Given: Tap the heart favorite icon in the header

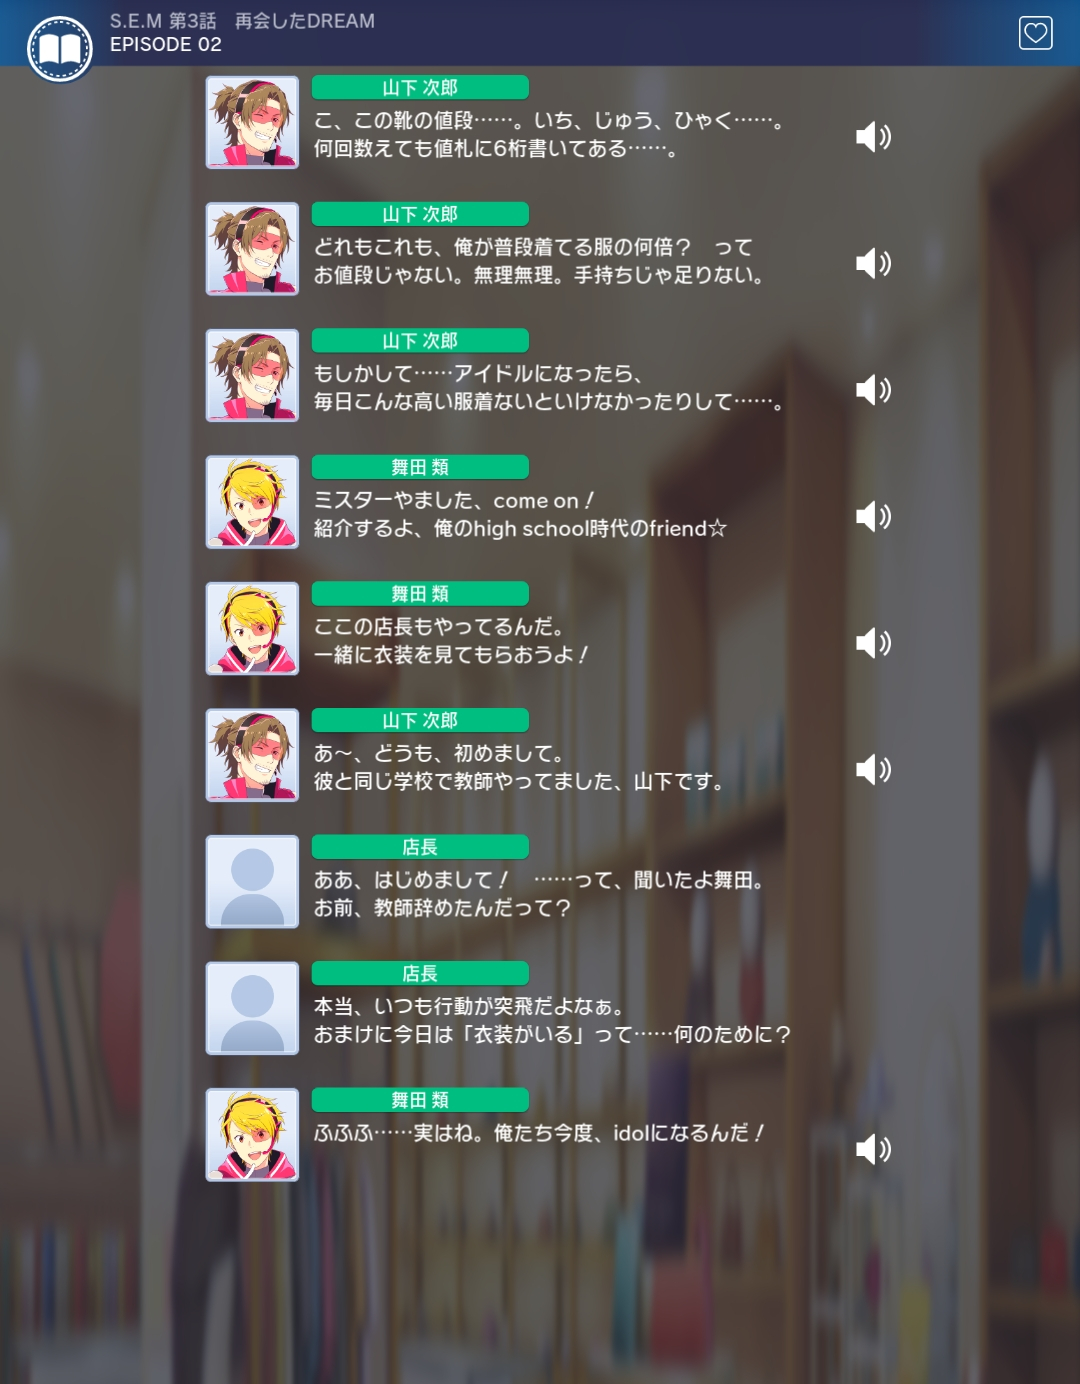Looking at the screenshot, I should pos(1035,33).
